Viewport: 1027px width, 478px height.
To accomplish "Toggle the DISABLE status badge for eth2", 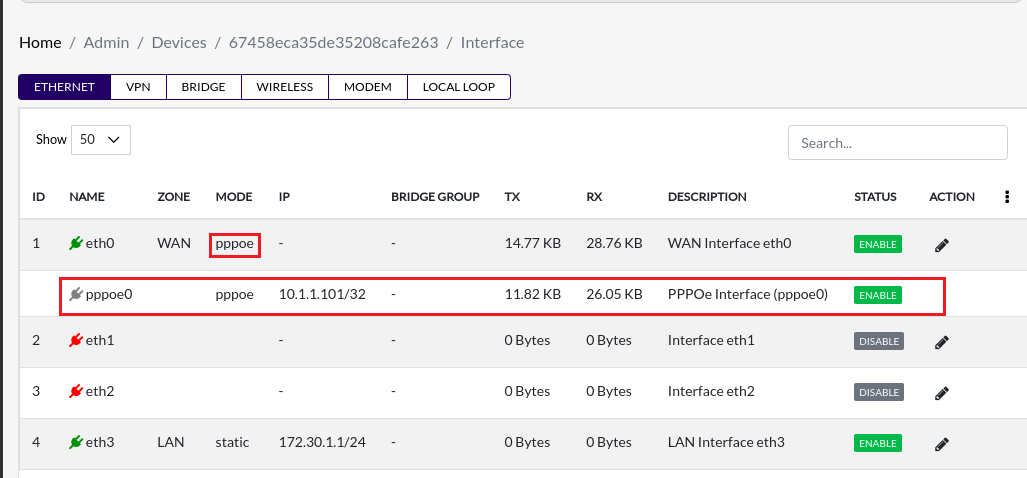I will pyautogui.click(x=878, y=392).
